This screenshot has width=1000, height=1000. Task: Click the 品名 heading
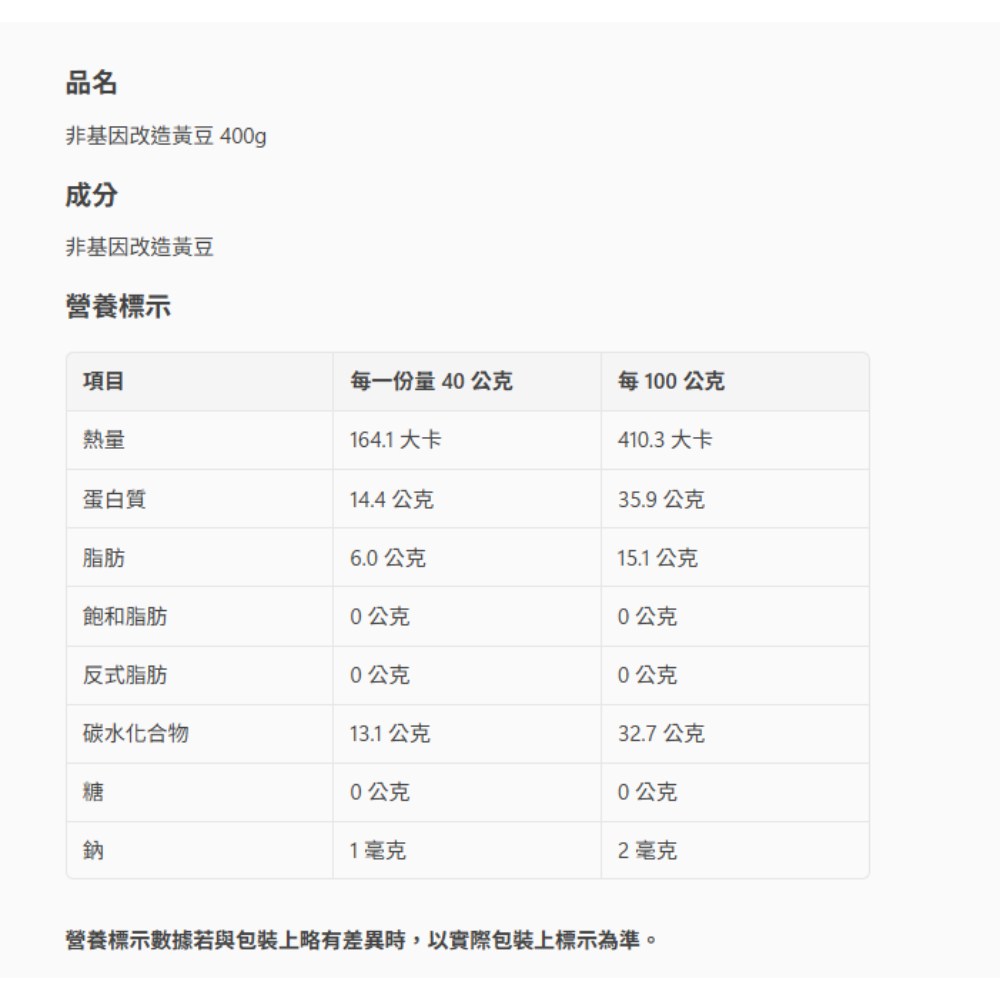click(91, 84)
